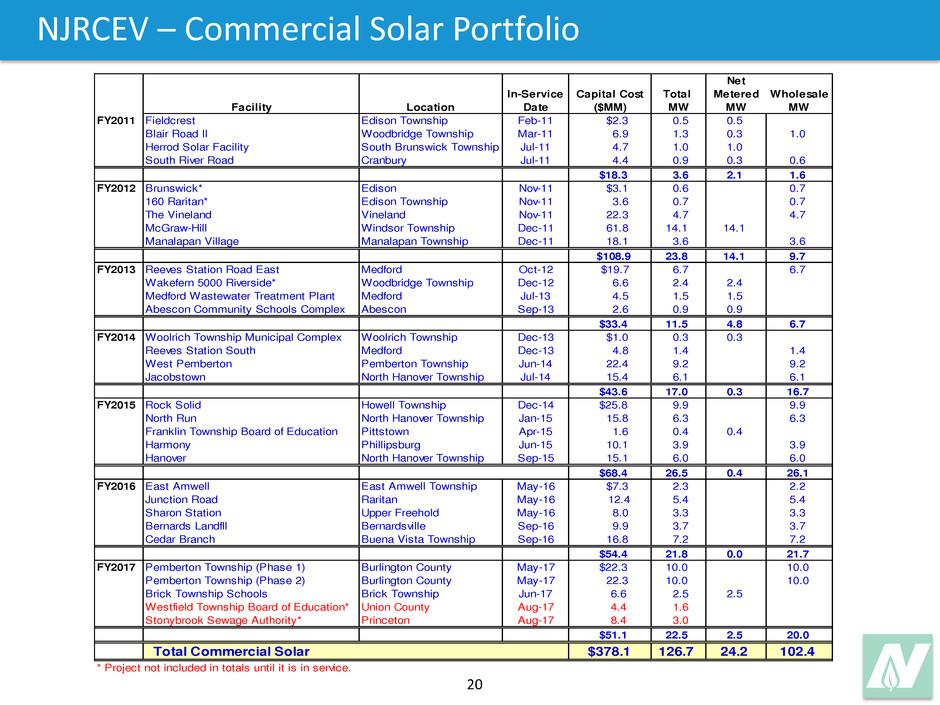The image size is (940, 705).
Task: Select the McGraw-Hill facility cell
Action: pos(176,228)
